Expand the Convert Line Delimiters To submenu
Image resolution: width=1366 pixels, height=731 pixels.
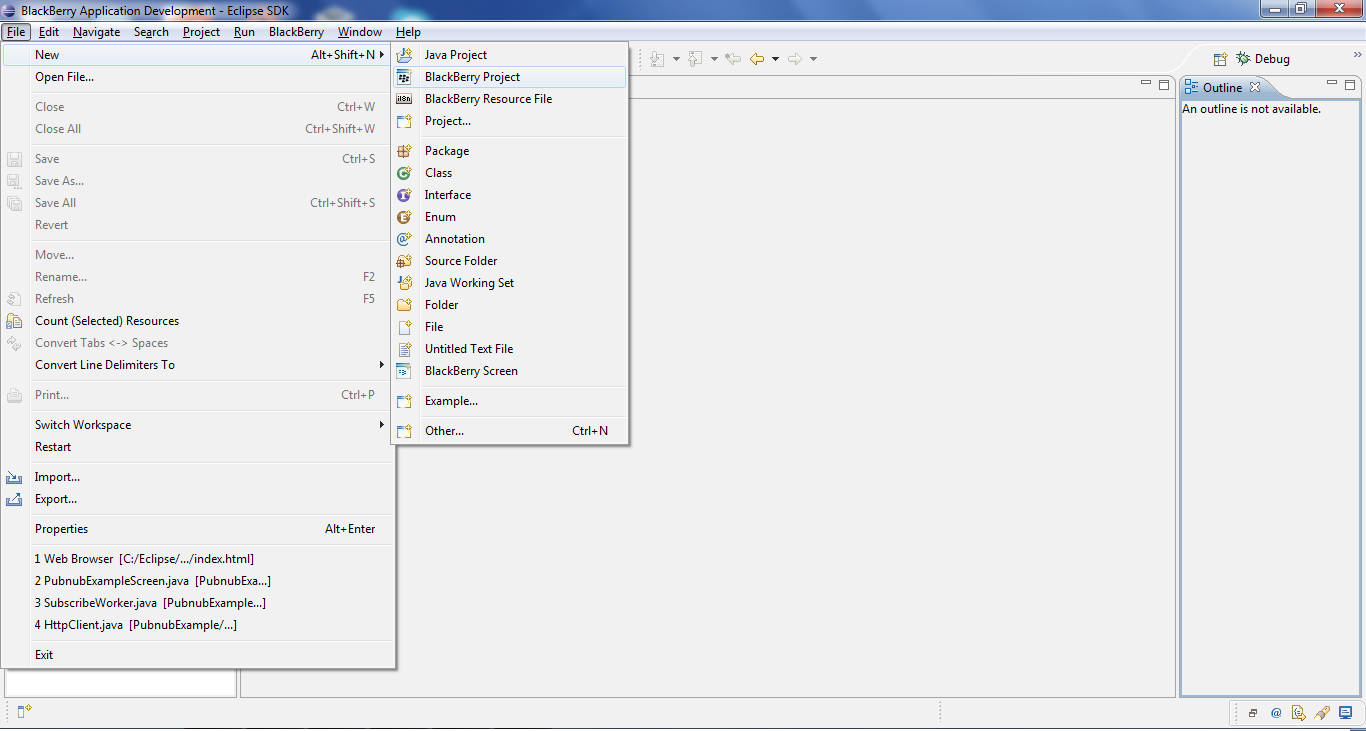[x=106, y=364]
